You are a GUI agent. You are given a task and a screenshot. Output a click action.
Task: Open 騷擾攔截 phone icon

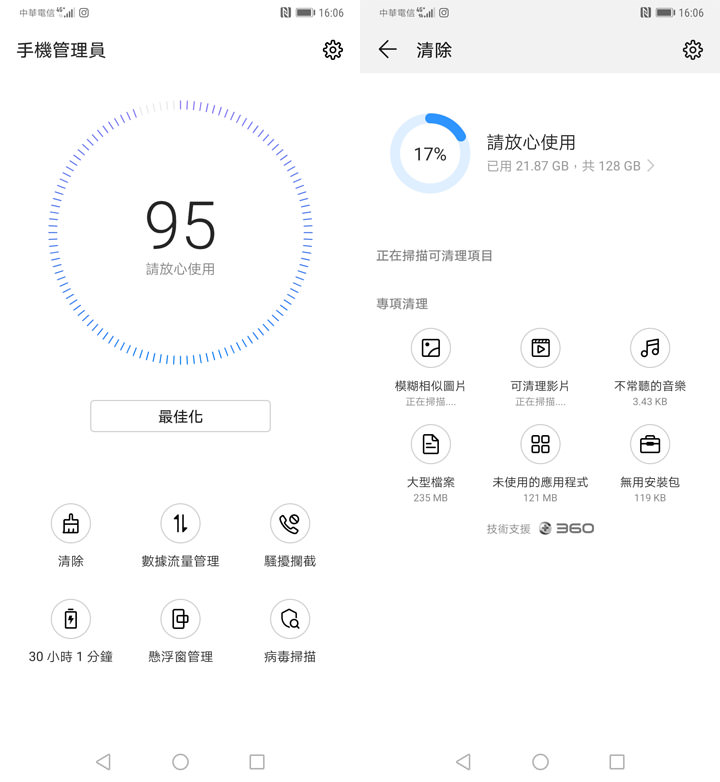tap(290, 523)
